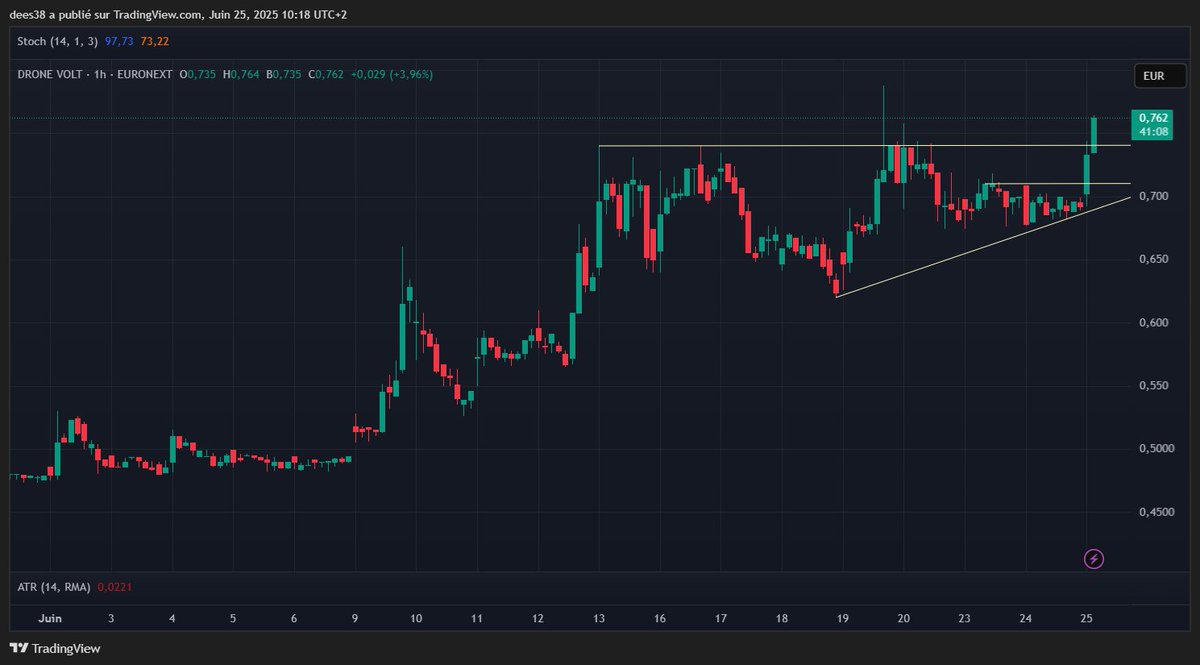Click the open value O0,735
This screenshot has width=1200, height=665.
(197, 74)
